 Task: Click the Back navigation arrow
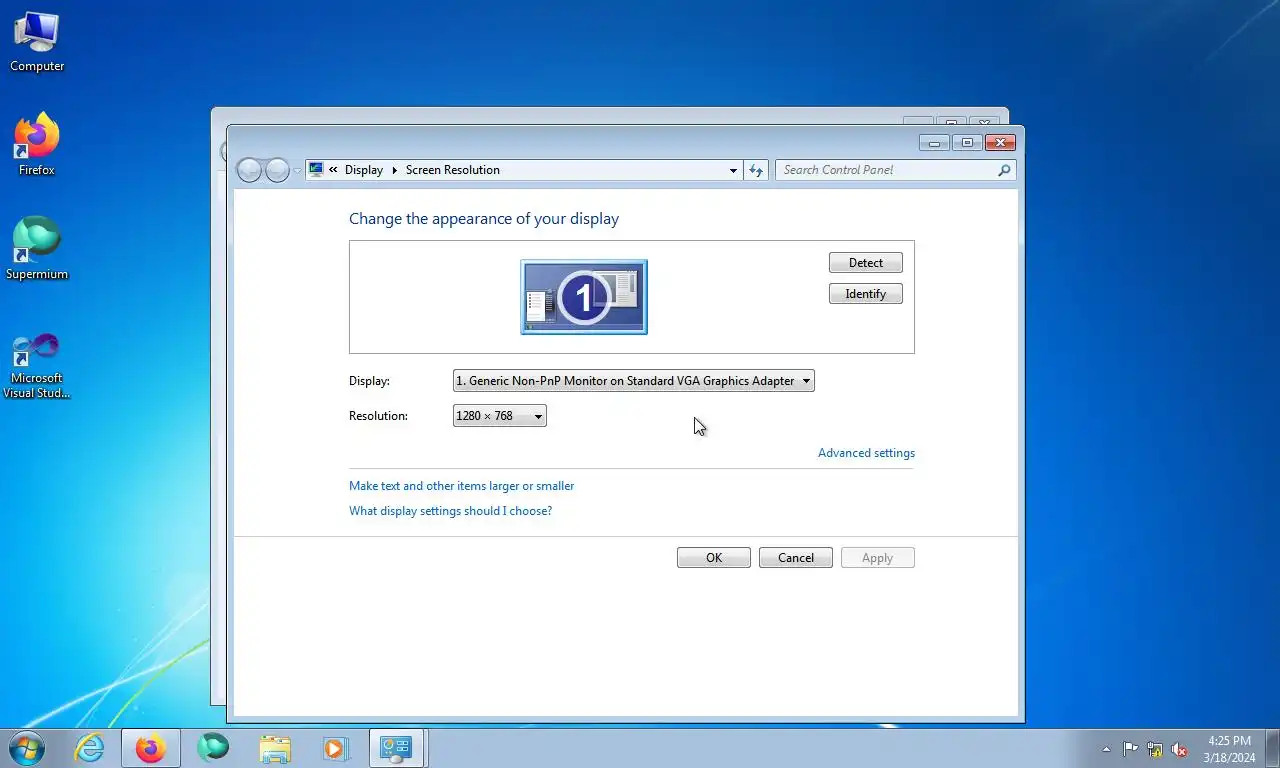250,170
